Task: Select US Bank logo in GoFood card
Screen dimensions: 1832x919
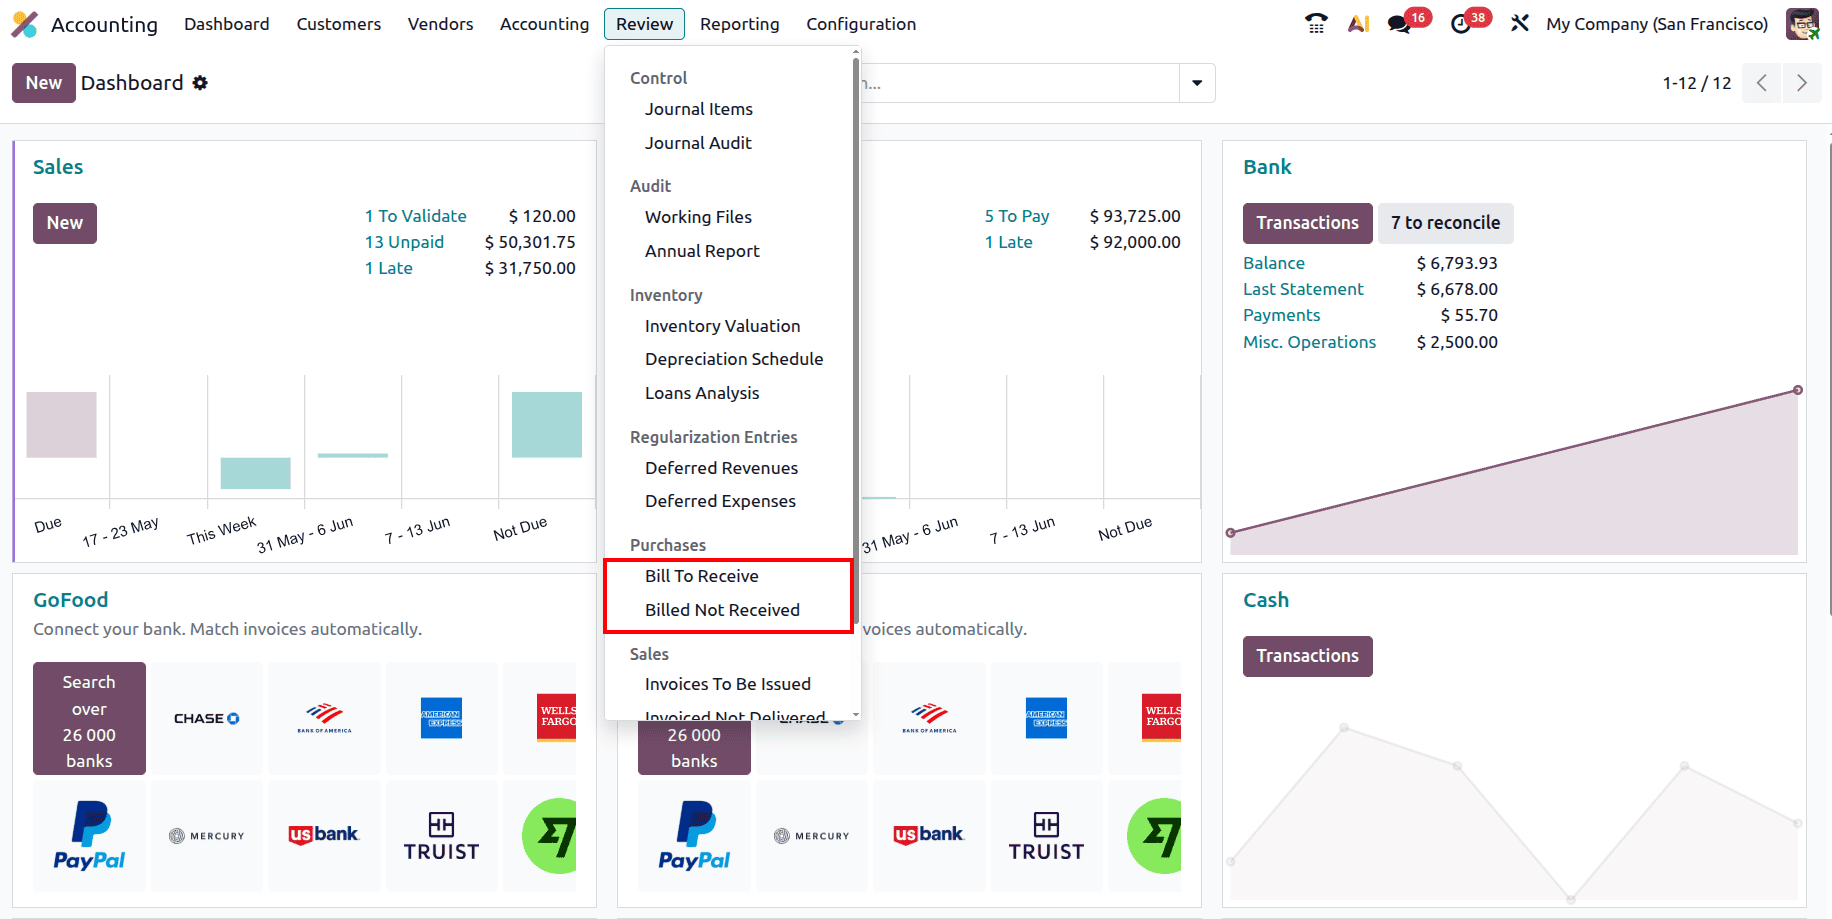Action: pos(324,836)
